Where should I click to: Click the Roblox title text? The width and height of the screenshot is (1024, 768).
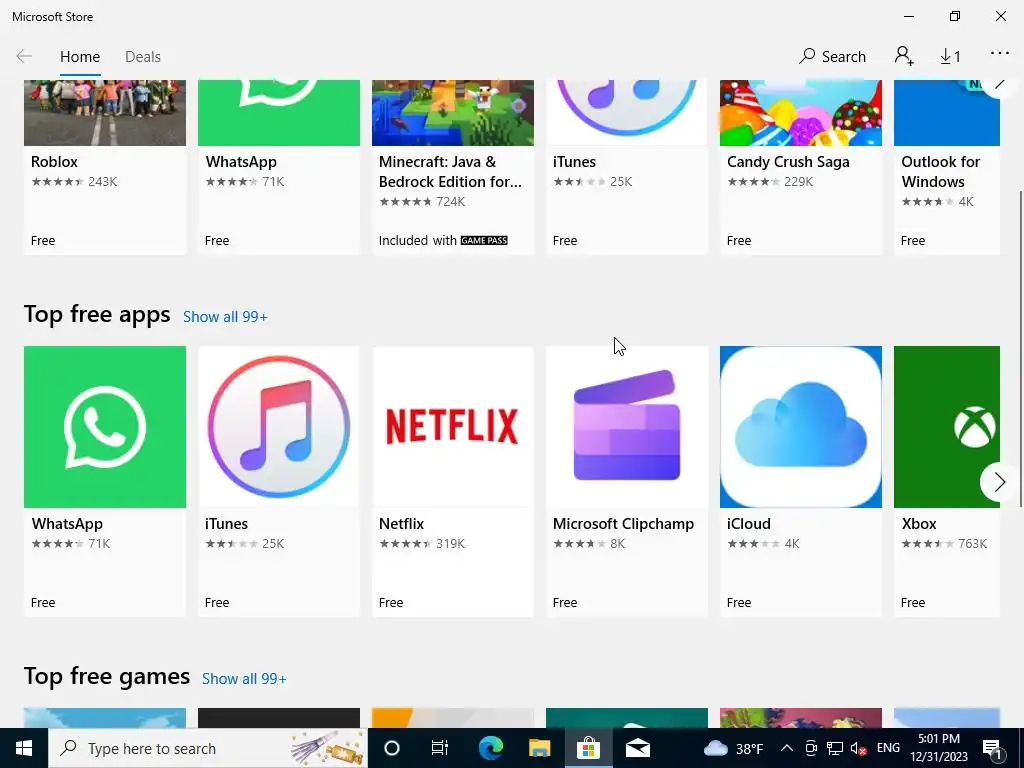[54, 162]
